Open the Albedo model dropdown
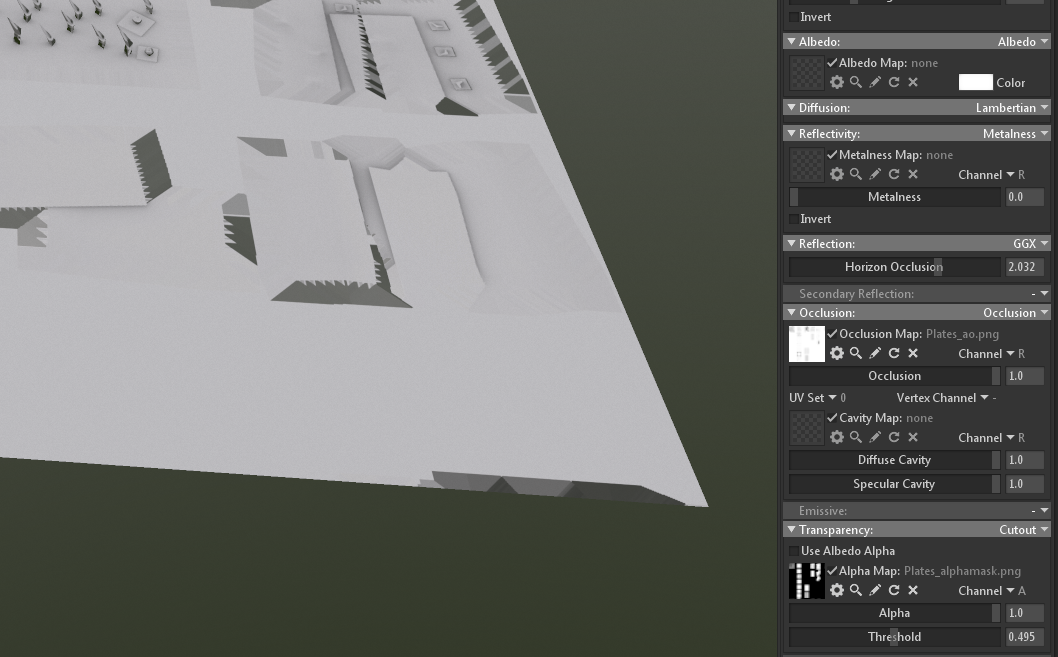This screenshot has height=657, width=1058. click(x=1023, y=42)
